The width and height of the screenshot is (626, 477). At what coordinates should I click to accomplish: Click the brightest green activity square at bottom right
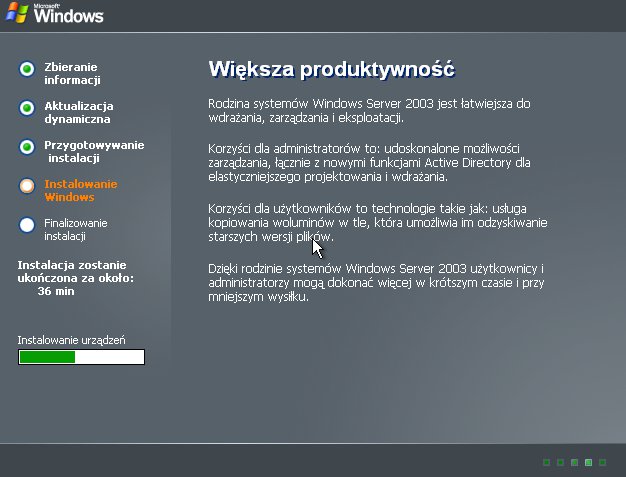coord(588,462)
